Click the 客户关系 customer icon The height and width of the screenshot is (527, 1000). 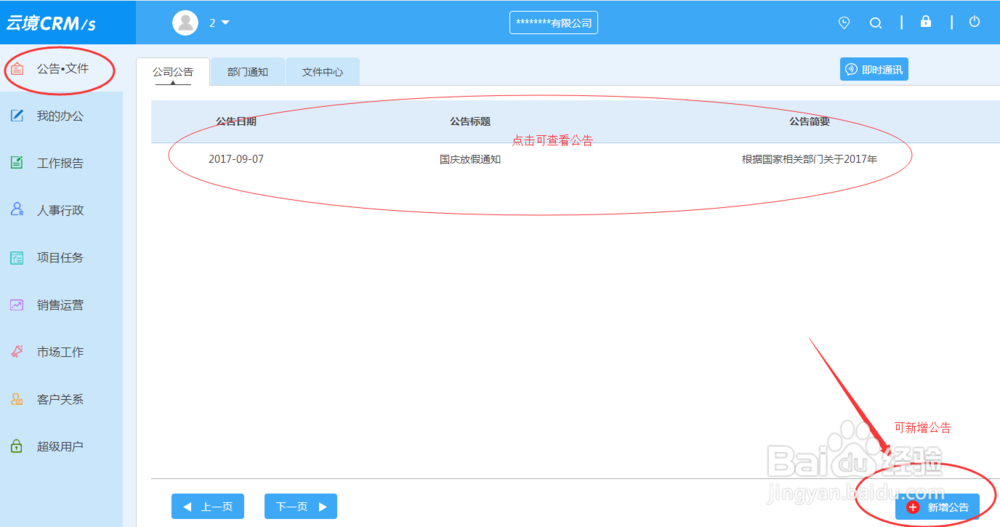pyautogui.click(x=17, y=399)
